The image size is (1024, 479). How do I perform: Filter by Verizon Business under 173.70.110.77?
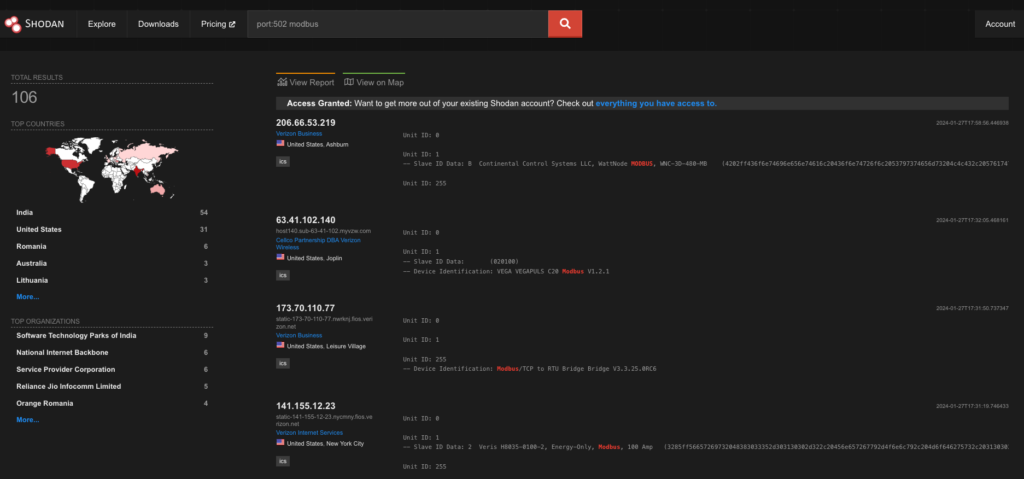pos(299,335)
